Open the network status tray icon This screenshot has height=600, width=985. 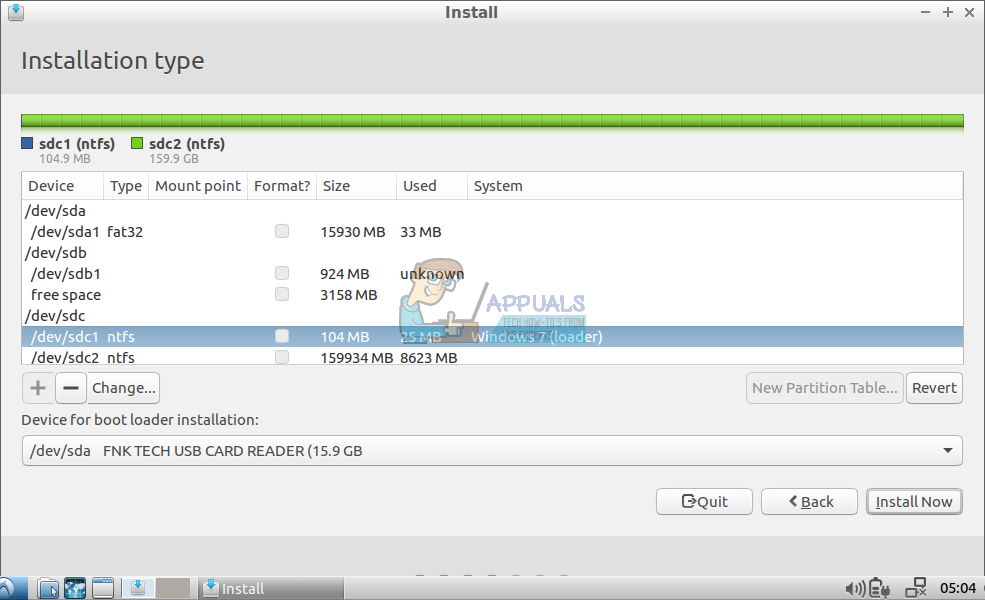916,588
